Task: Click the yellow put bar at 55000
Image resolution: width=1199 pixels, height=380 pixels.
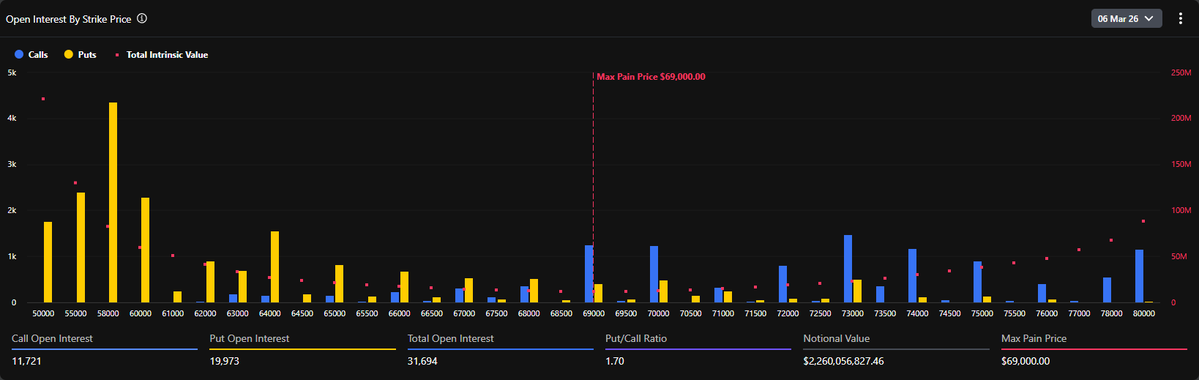Action: click(80, 248)
